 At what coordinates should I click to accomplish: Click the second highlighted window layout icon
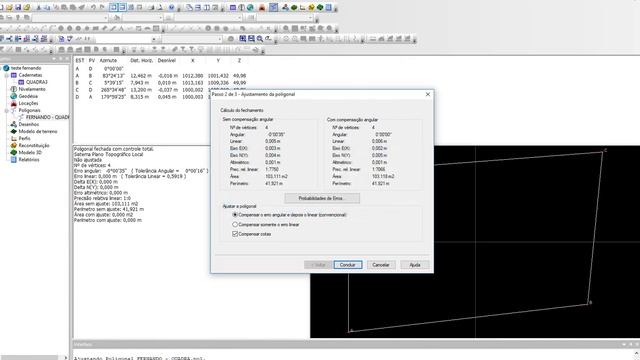click(122, 7)
